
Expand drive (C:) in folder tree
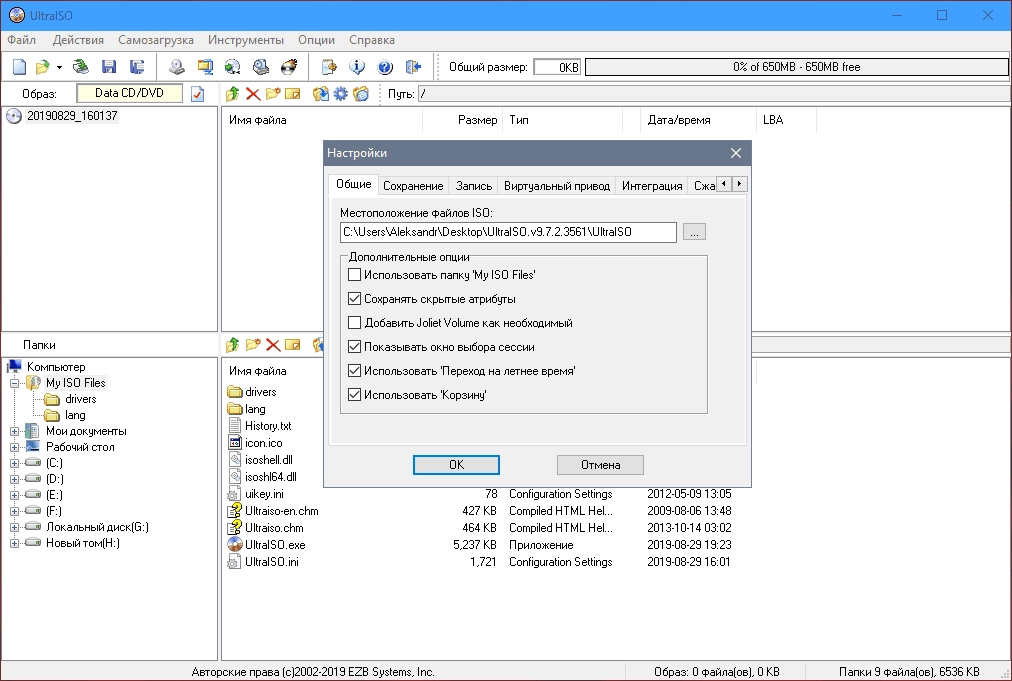click(14, 463)
